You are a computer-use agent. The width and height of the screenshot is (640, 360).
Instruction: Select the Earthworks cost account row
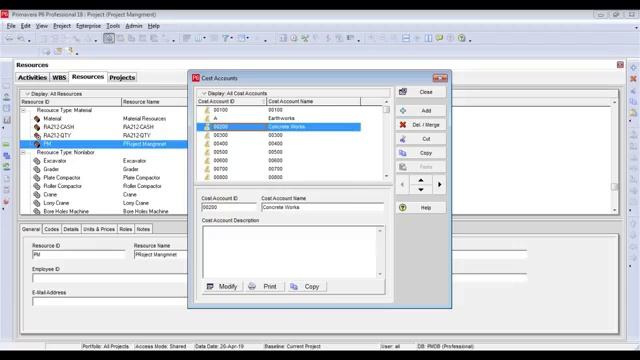278,118
